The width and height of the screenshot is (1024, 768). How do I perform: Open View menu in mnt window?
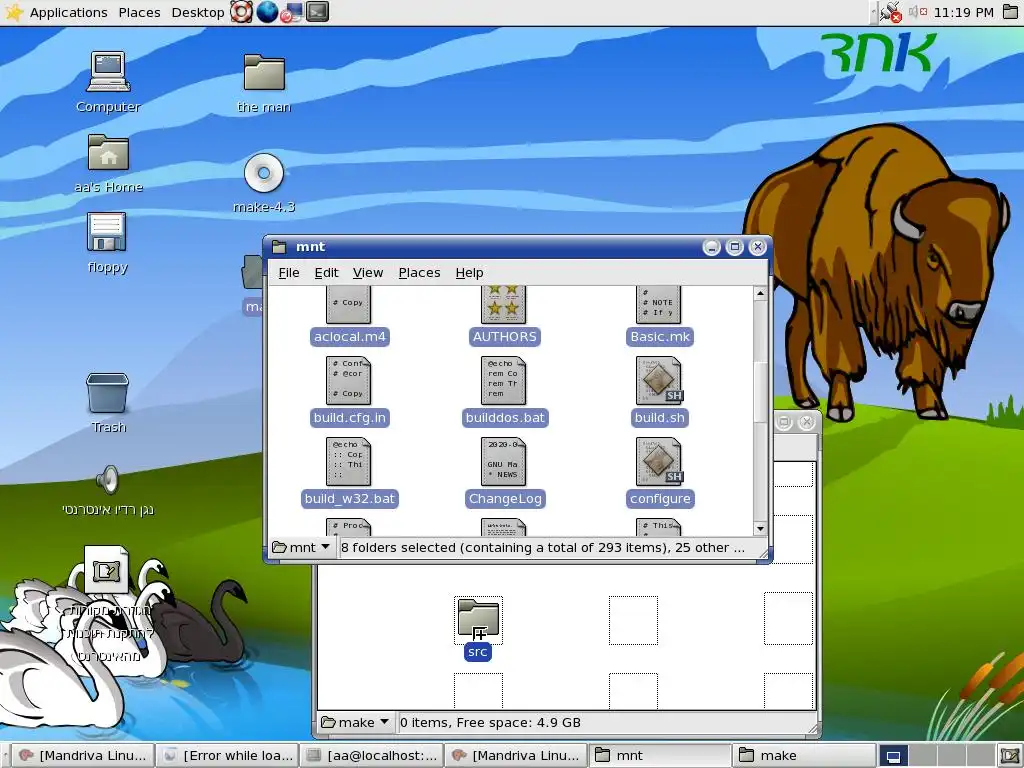tap(368, 273)
